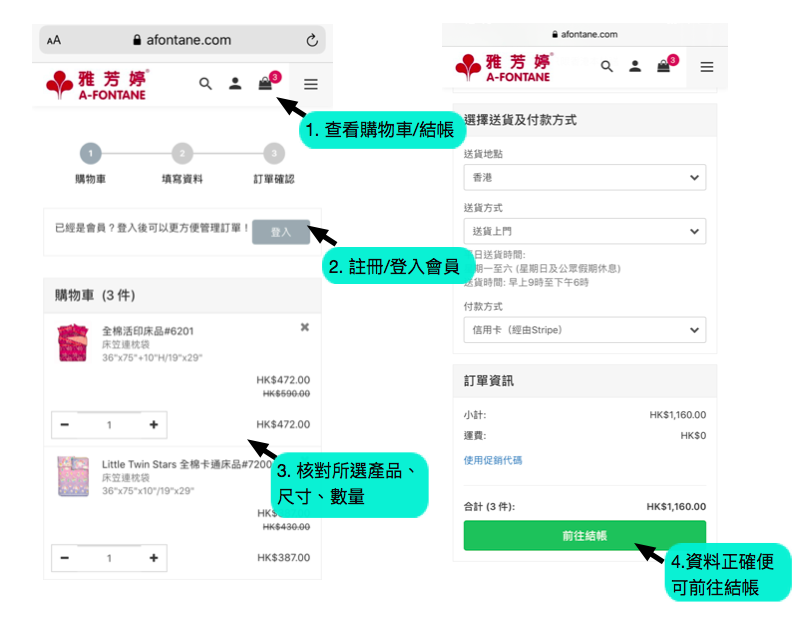
Task: Select step 2 填寫資料 in progress bar
Action: (x=182, y=154)
